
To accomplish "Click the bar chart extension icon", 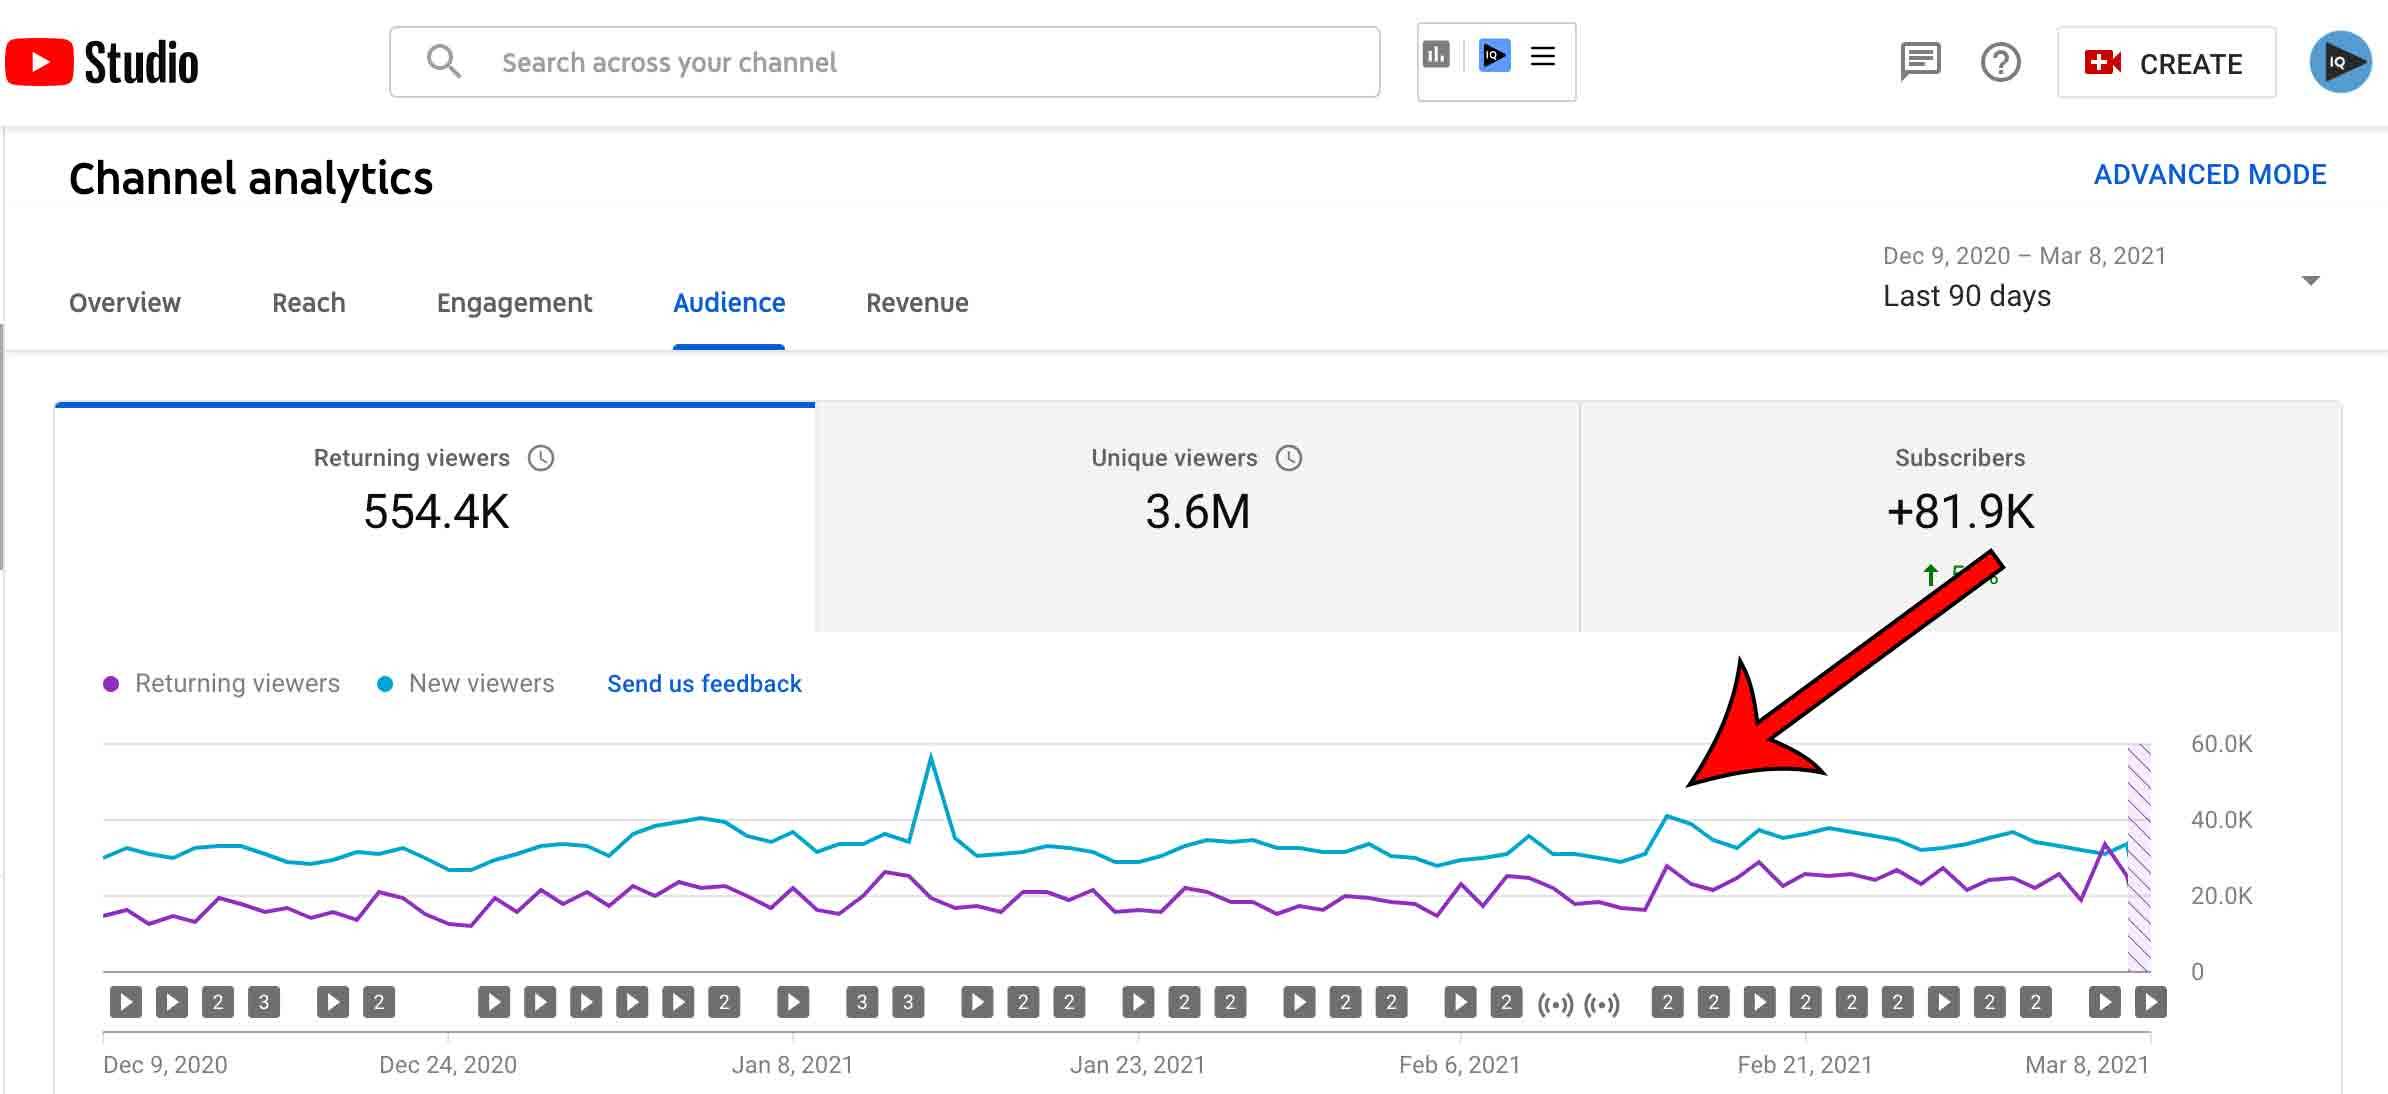I will (x=1436, y=55).
